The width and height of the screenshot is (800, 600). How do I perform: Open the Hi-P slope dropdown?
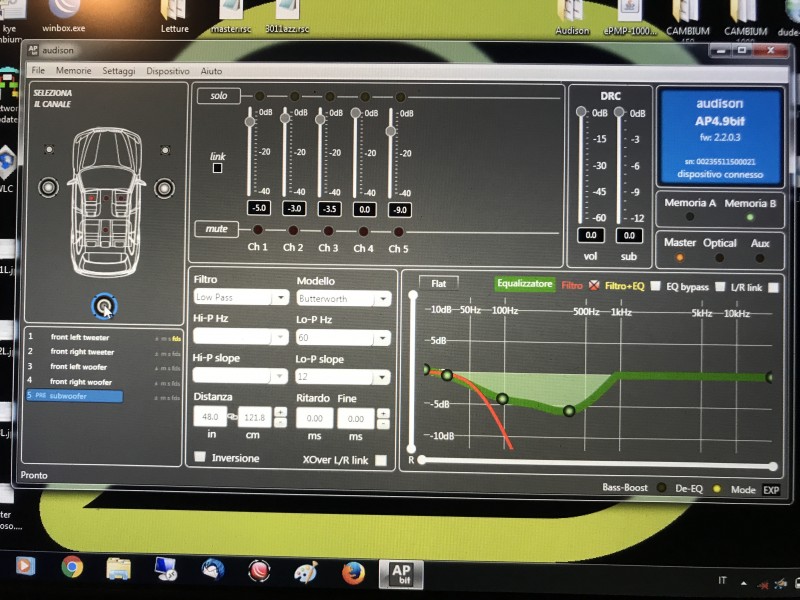point(240,376)
